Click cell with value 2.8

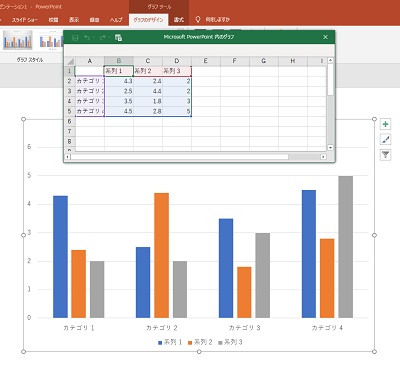(148, 111)
